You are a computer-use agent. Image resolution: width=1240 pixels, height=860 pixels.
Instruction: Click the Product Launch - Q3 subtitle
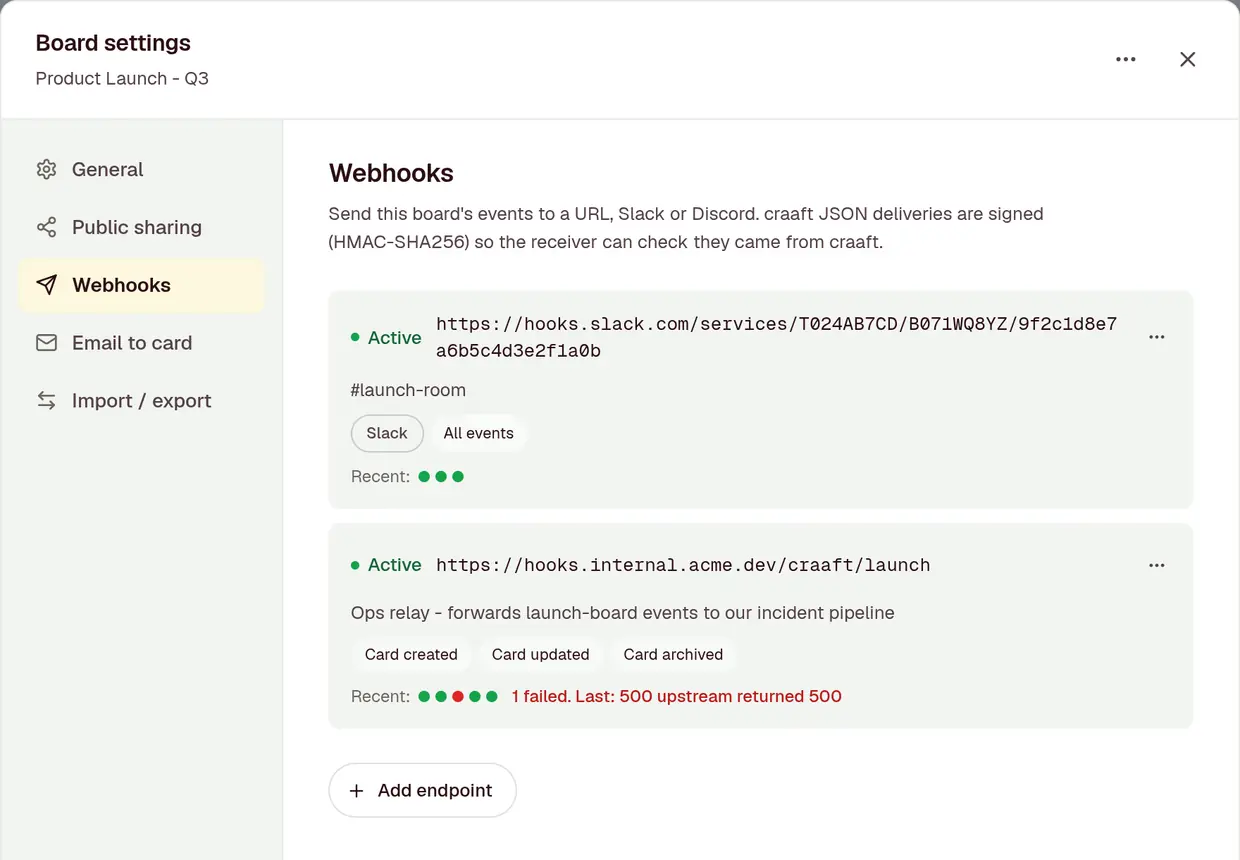tap(122, 78)
